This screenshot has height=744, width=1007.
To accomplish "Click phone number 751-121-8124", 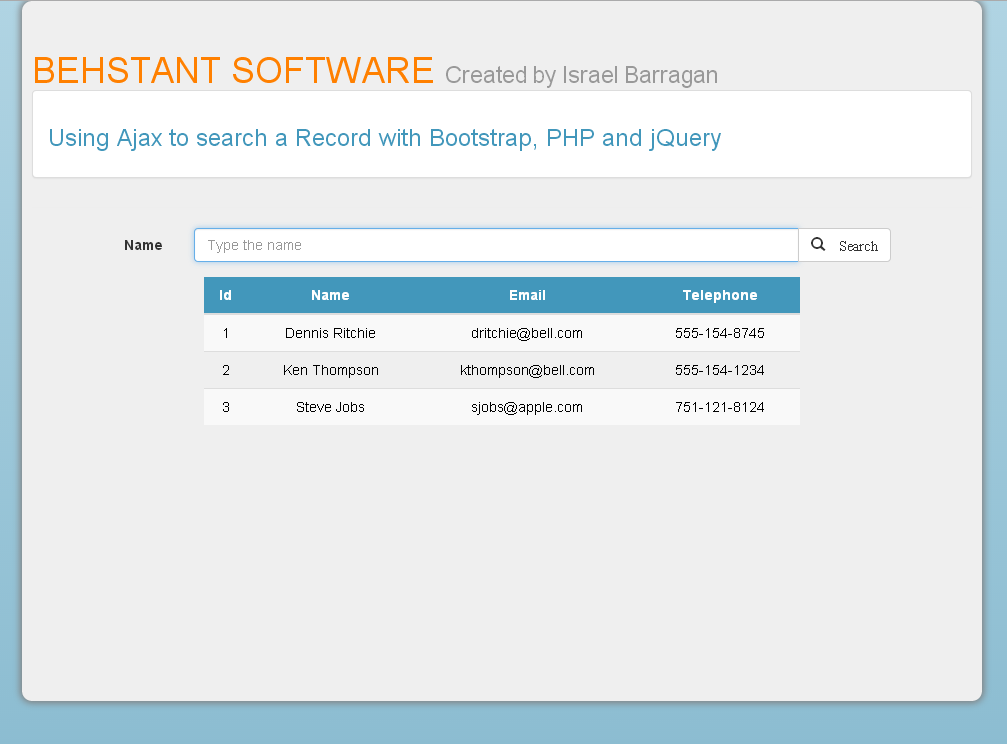I will [x=720, y=407].
